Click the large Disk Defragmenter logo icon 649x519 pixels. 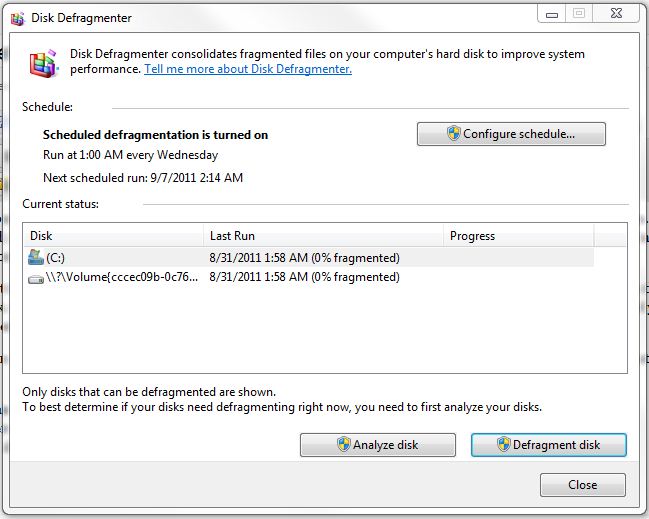pos(43,63)
